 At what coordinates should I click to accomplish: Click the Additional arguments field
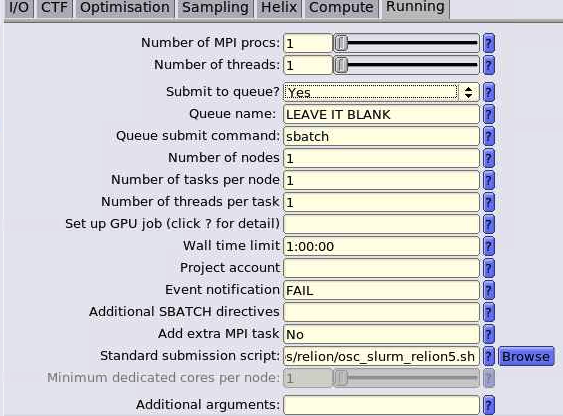tap(381, 405)
